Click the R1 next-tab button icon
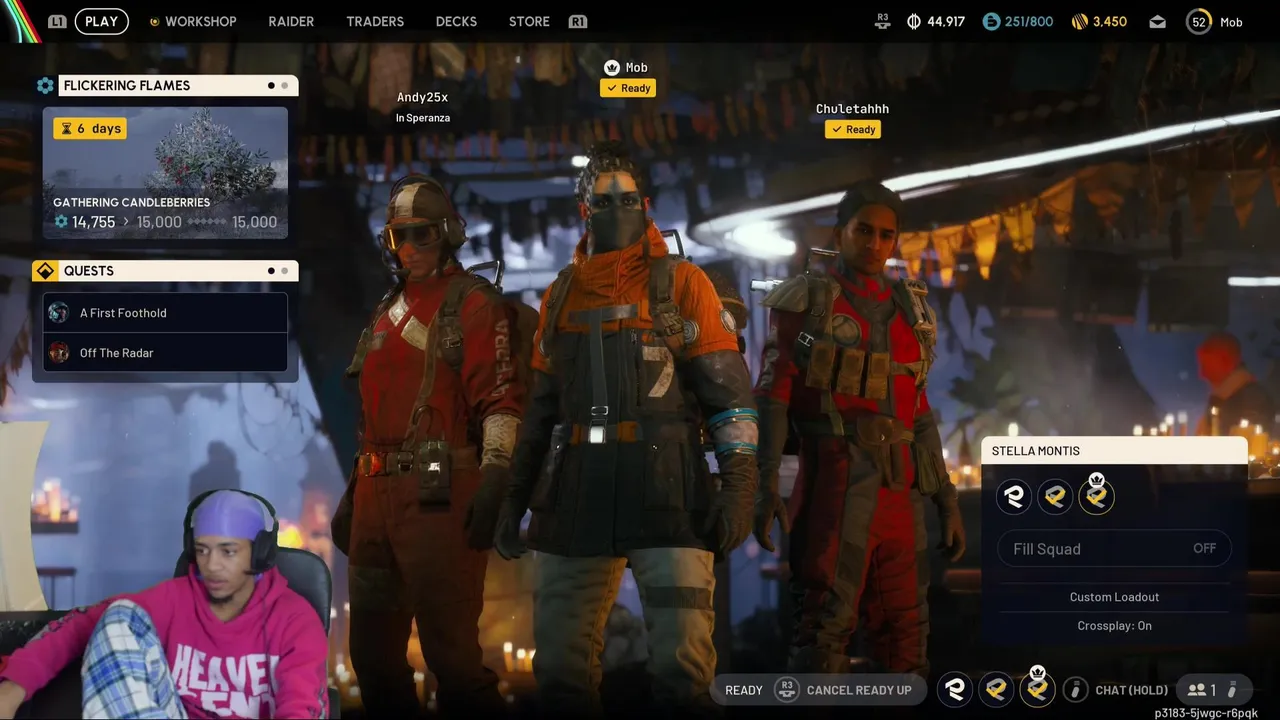1280x720 pixels. point(577,21)
